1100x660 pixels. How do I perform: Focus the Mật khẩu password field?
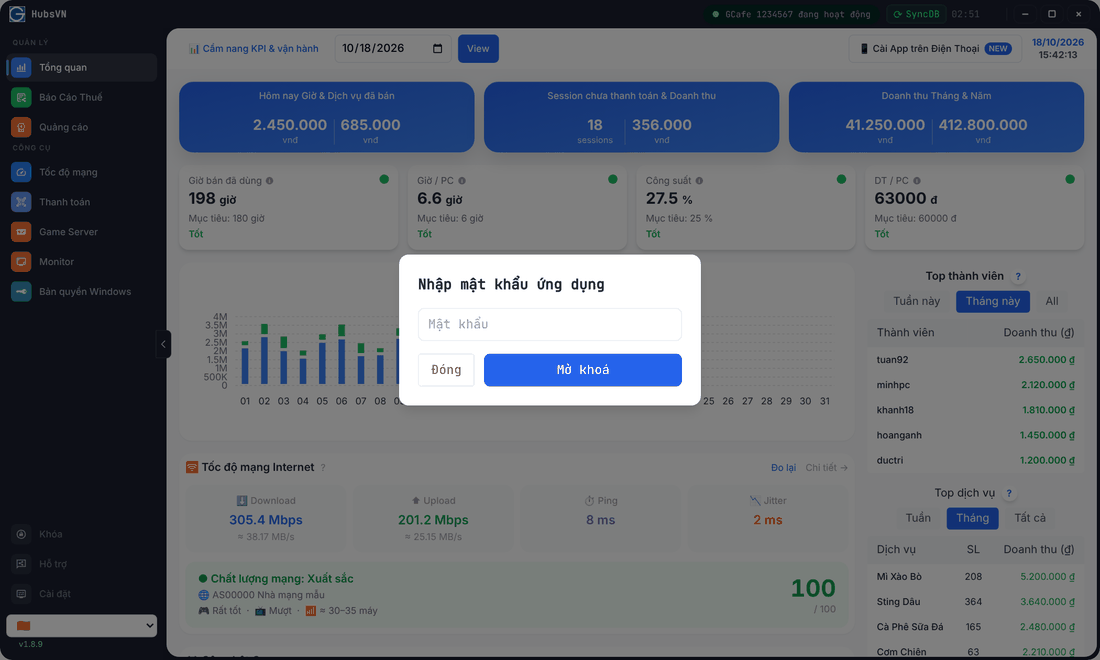point(550,324)
